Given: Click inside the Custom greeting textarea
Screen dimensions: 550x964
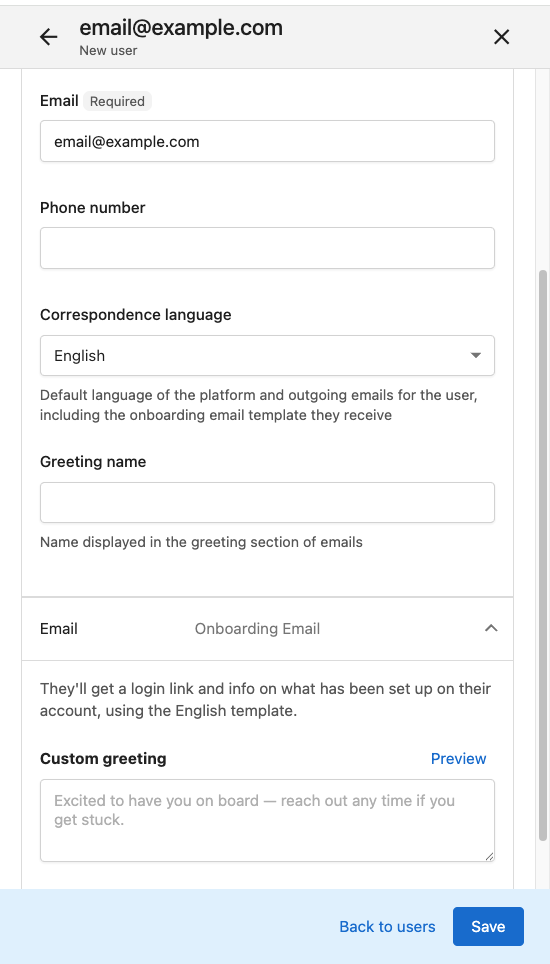Looking at the screenshot, I should (267, 821).
